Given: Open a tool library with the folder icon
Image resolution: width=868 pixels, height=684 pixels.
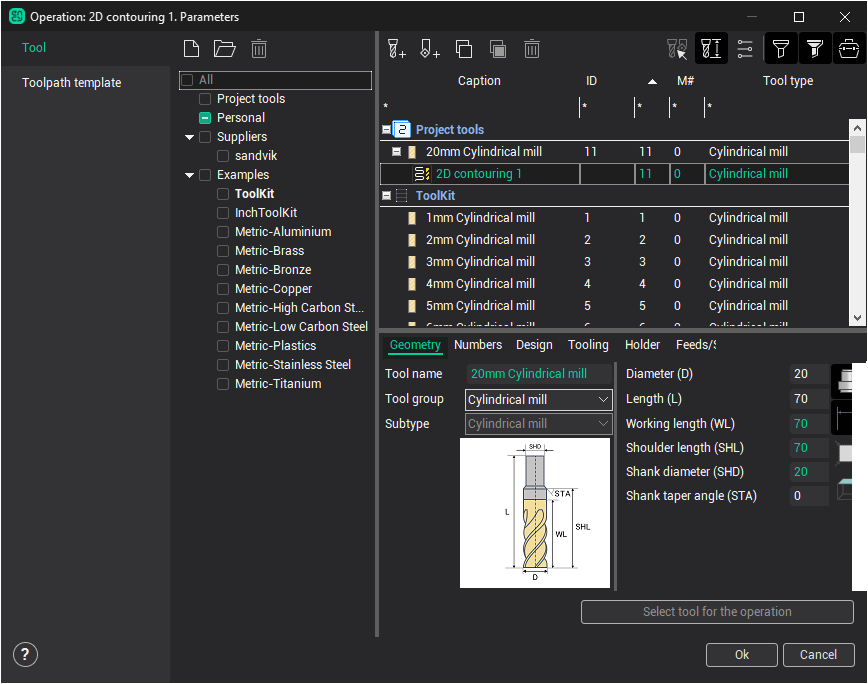Looking at the screenshot, I should pyautogui.click(x=224, y=48).
